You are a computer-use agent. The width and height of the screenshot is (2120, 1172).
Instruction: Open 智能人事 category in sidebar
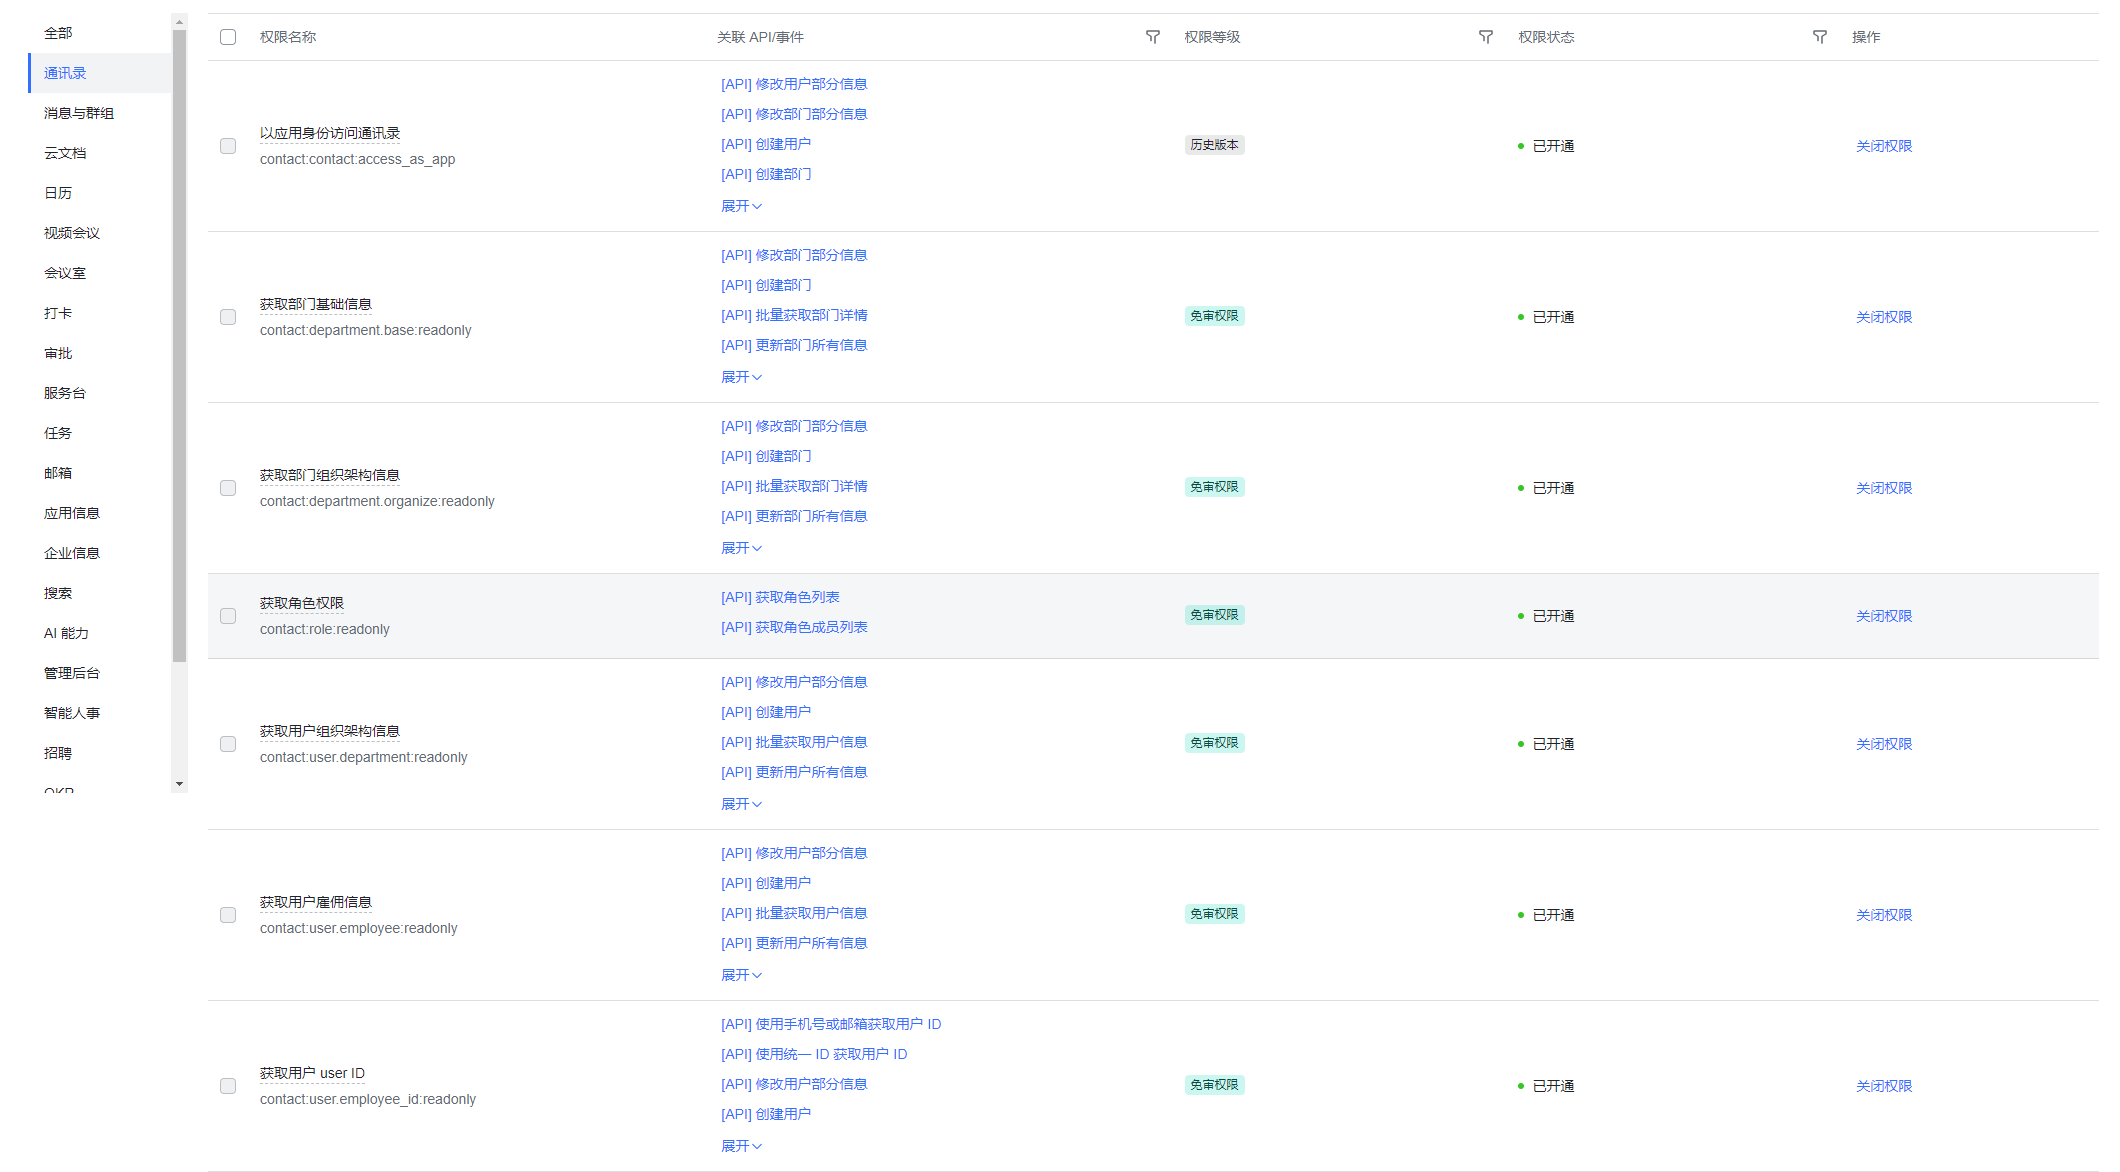coord(72,713)
